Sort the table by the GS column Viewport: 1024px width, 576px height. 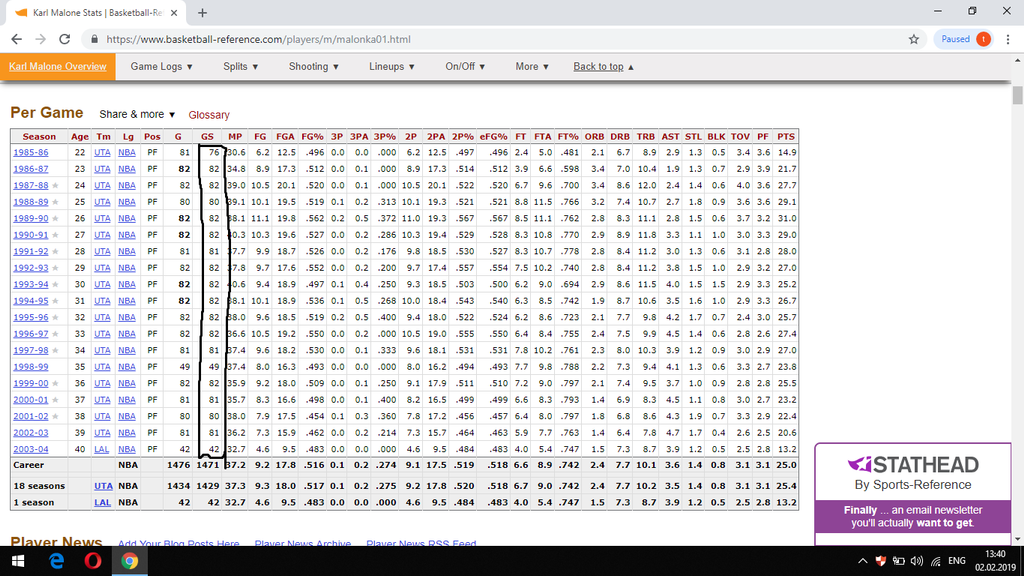(x=207, y=136)
